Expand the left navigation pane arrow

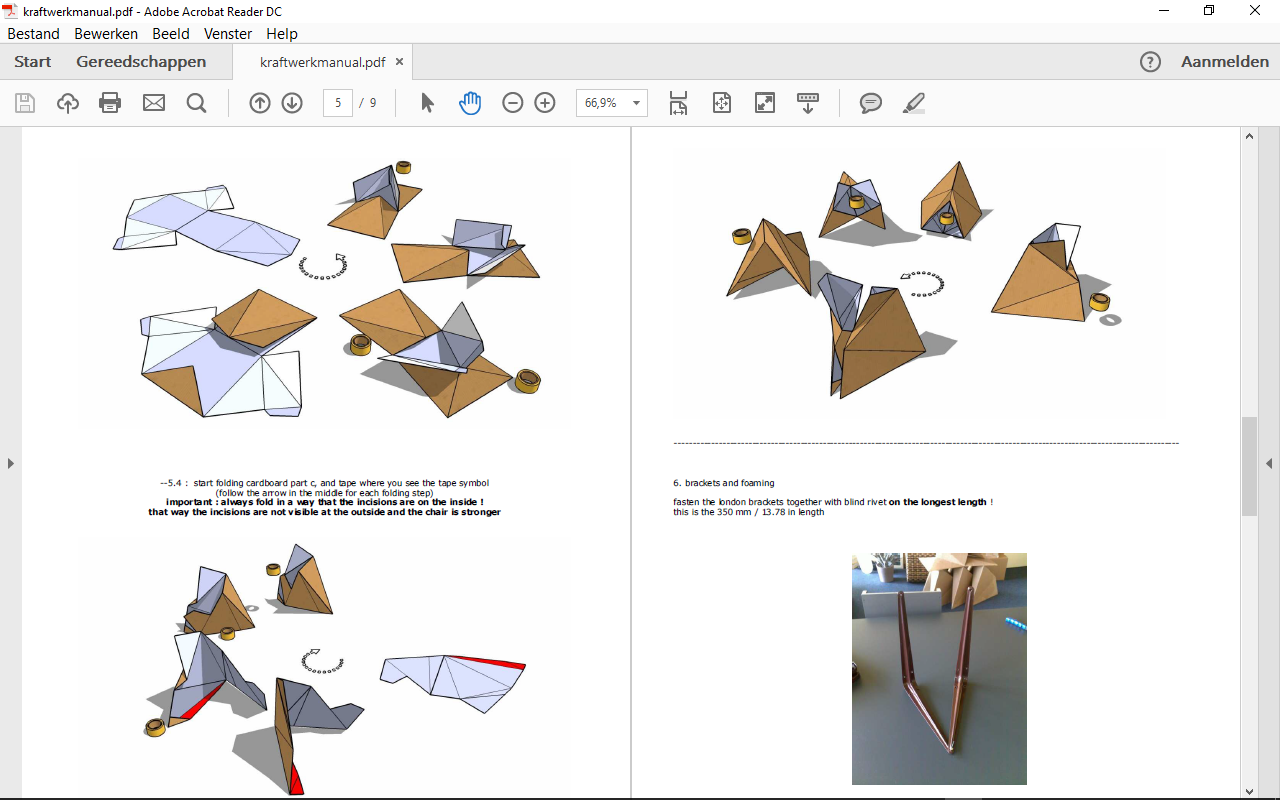(x=11, y=463)
